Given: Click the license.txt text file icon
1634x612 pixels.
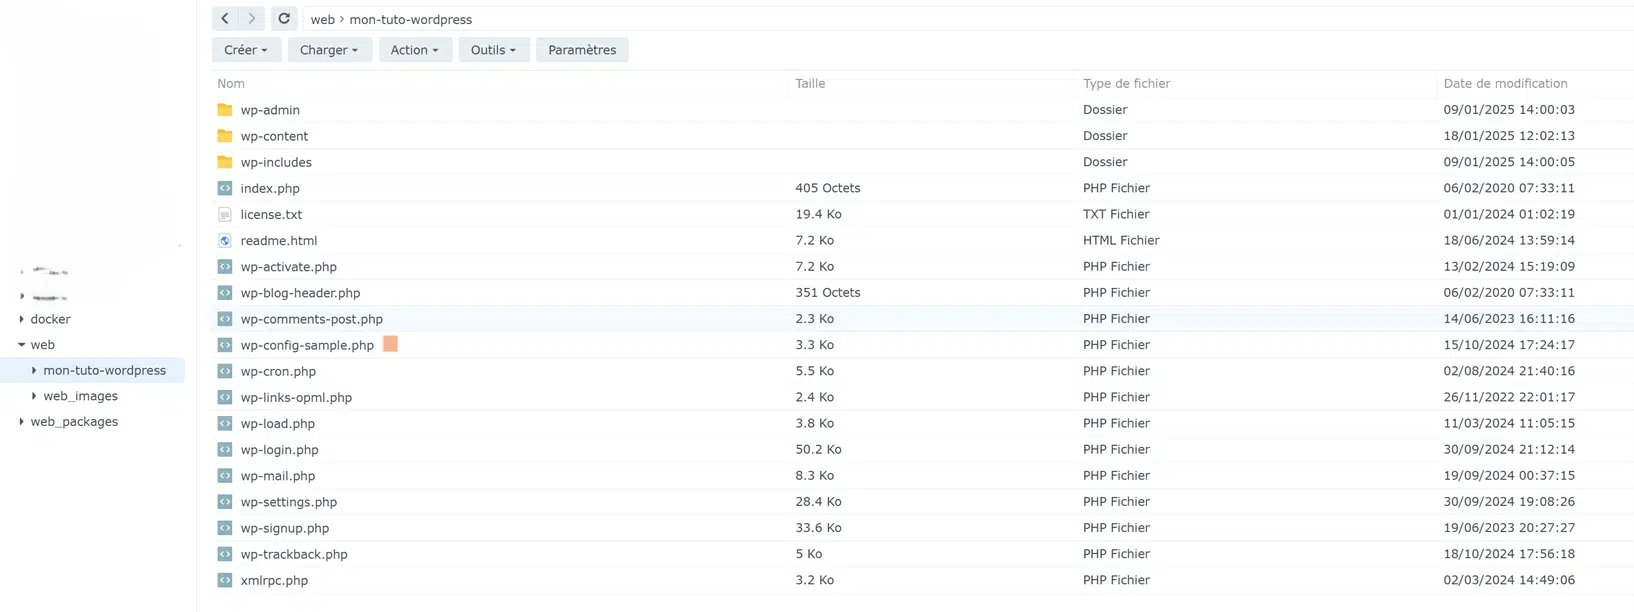Looking at the screenshot, I should click(225, 215).
